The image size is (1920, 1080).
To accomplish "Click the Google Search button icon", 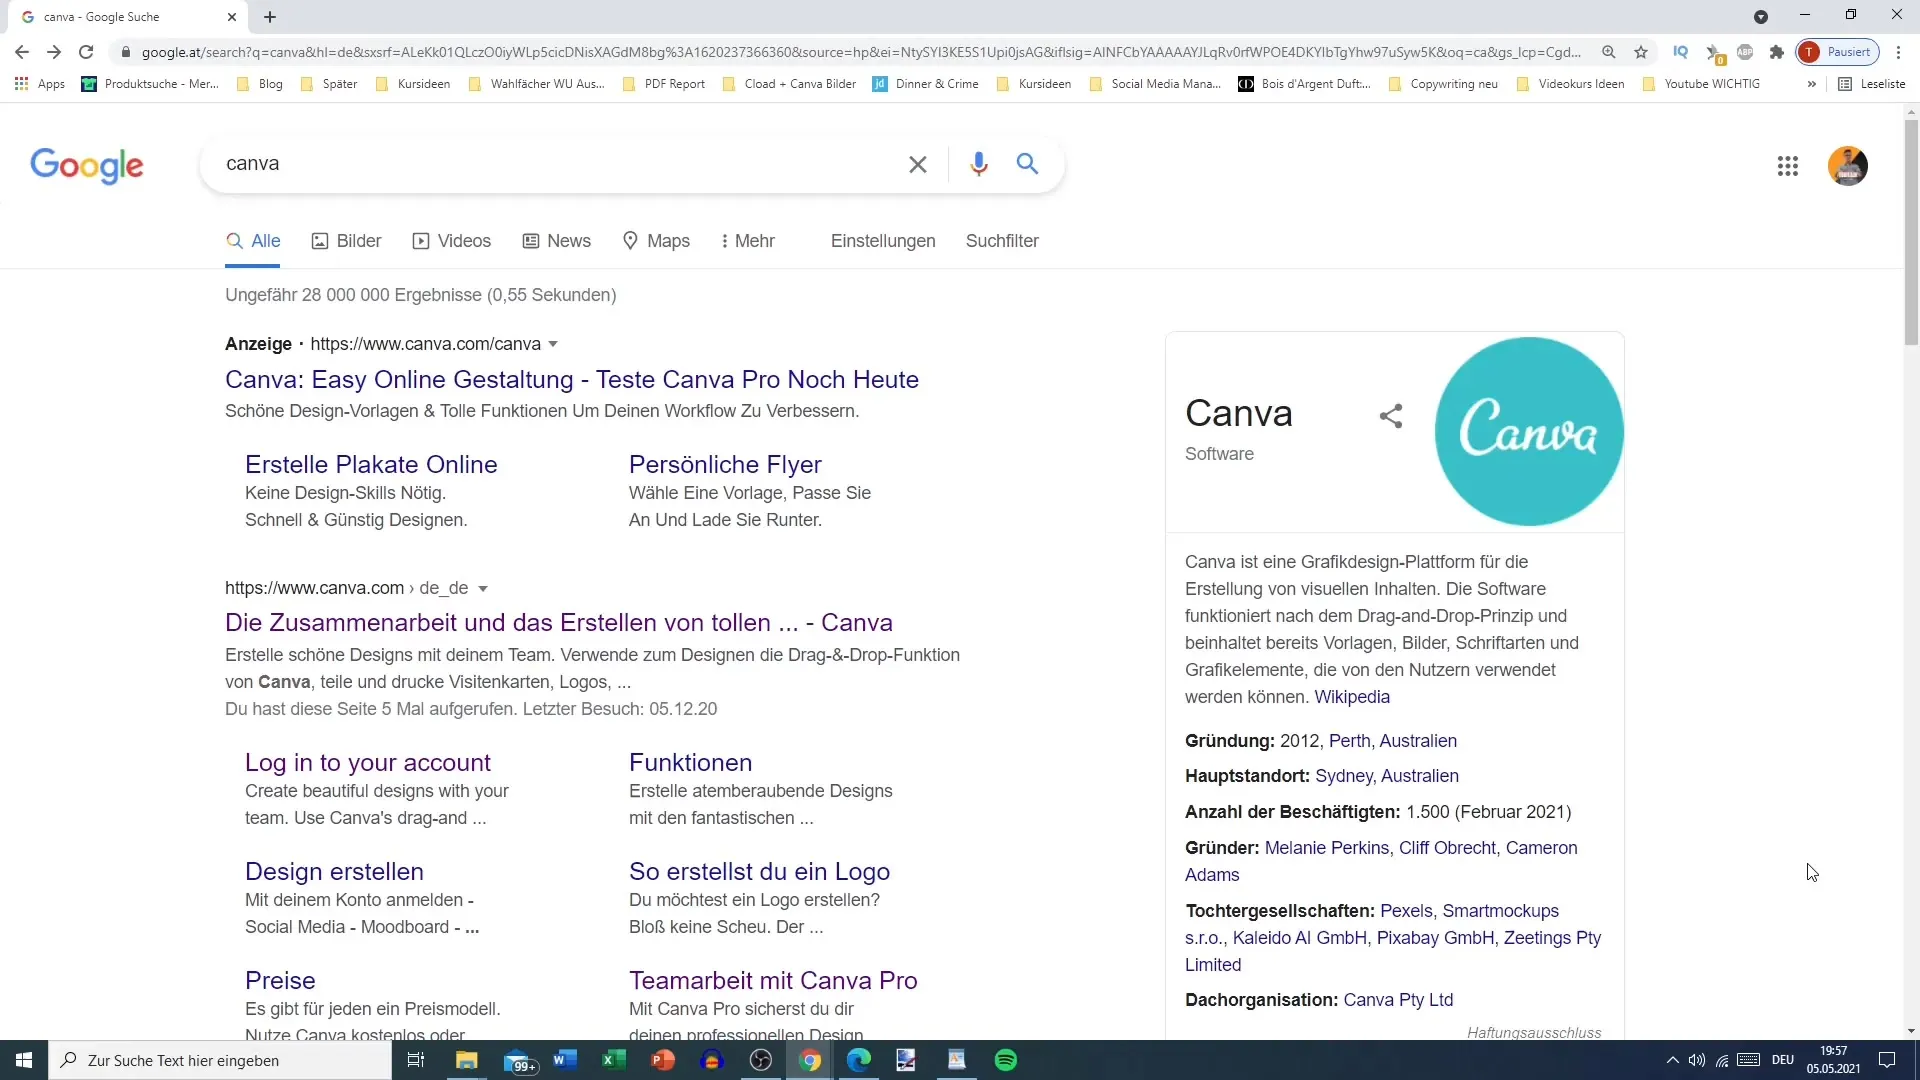I will [1029, 164].
